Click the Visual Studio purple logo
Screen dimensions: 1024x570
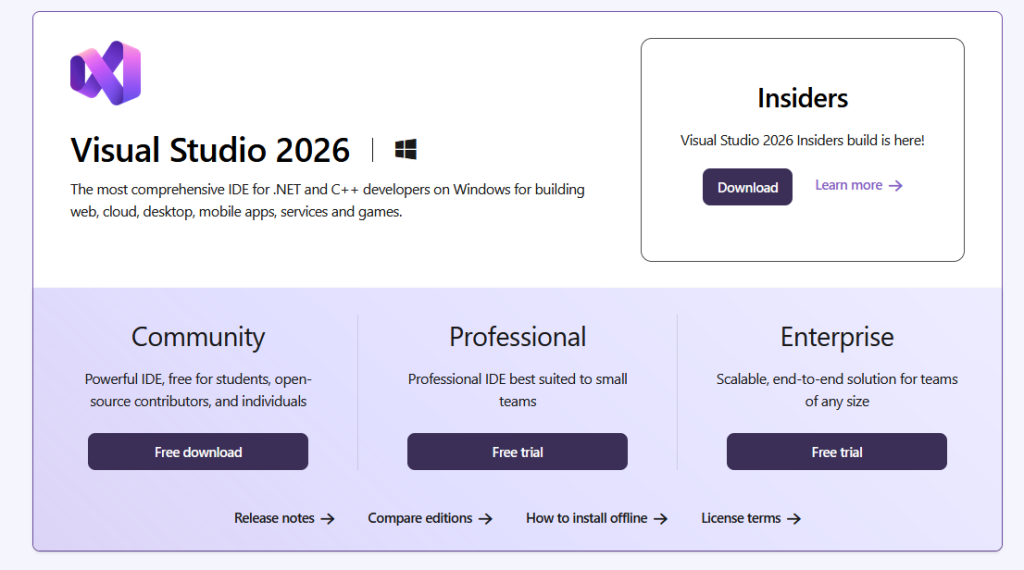point(106,72)
